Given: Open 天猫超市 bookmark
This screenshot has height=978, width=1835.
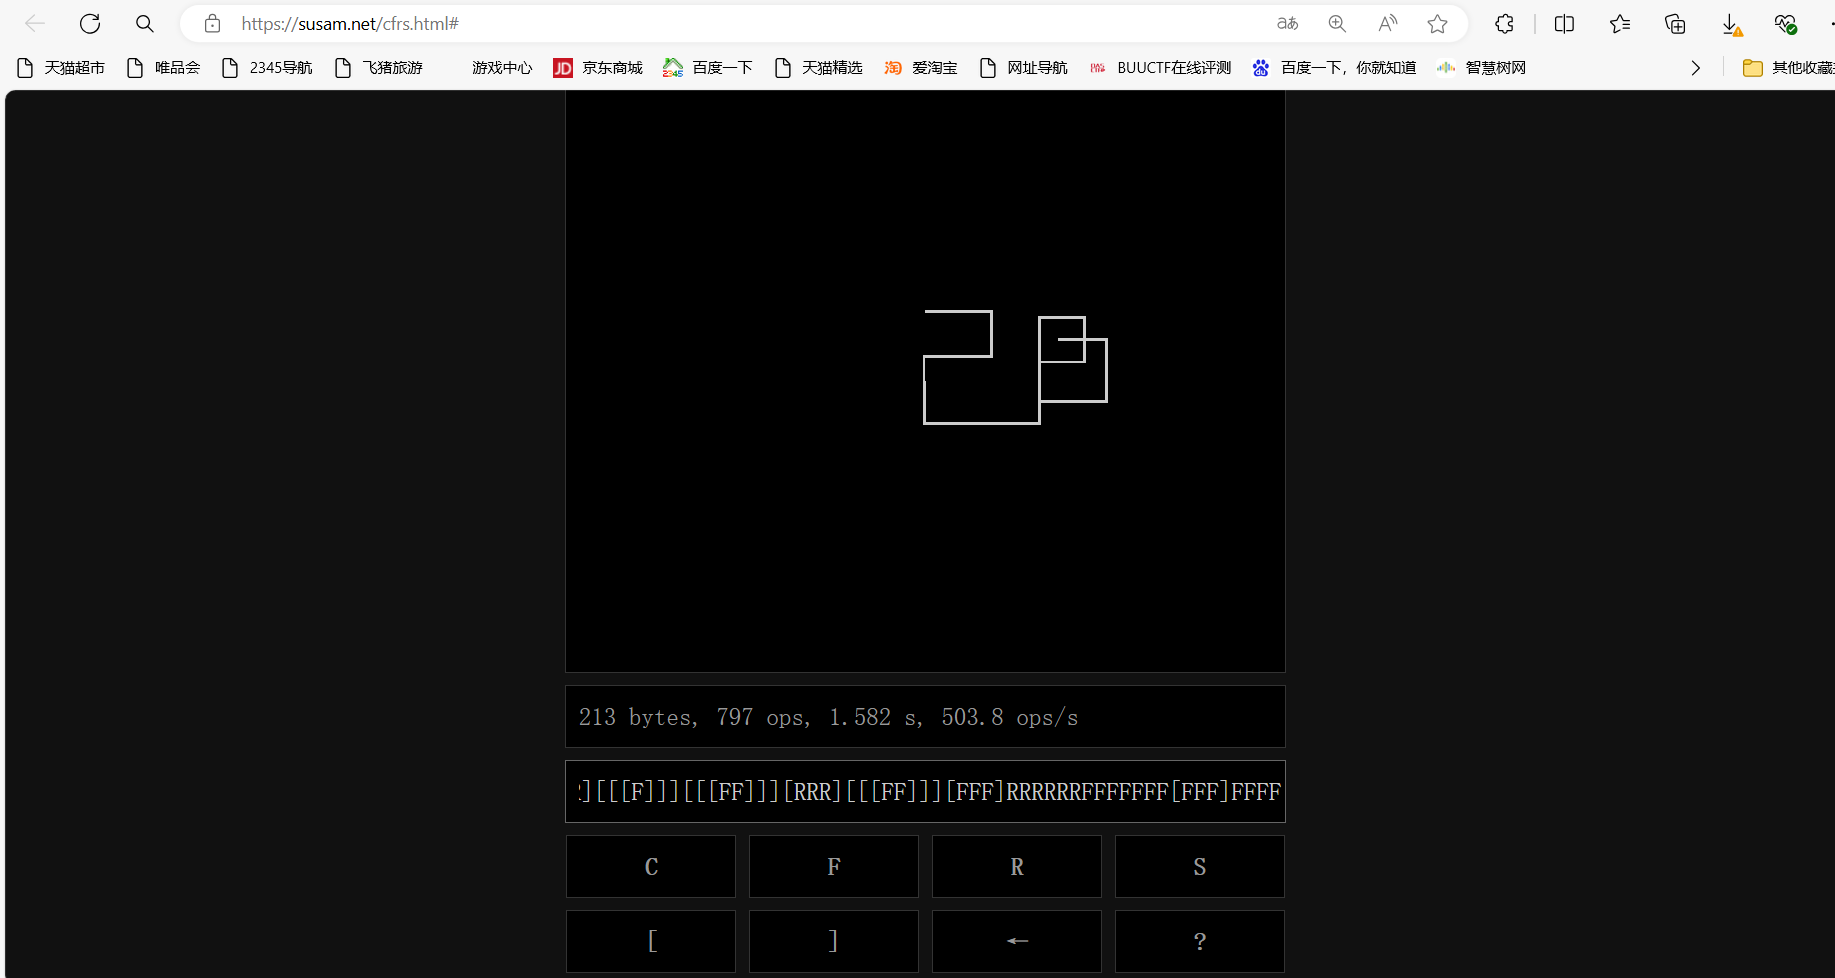Looking at the screenshot, I should (61, 68).
